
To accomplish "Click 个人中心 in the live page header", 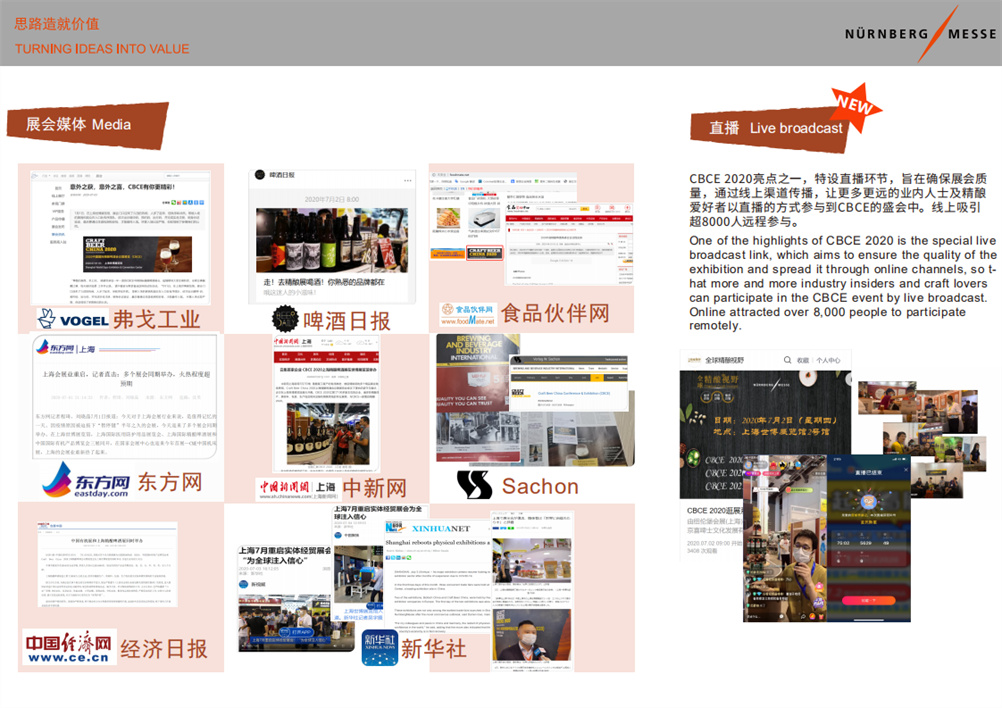I will (828, 360).
